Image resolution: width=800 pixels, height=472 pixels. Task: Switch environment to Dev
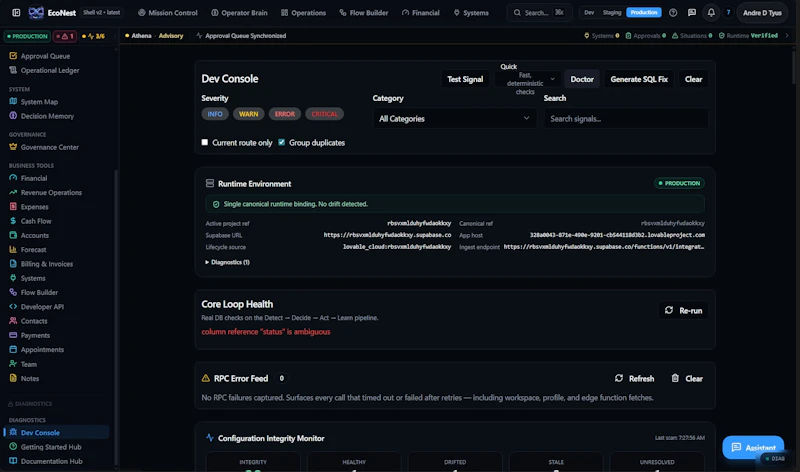coord(589,12)
